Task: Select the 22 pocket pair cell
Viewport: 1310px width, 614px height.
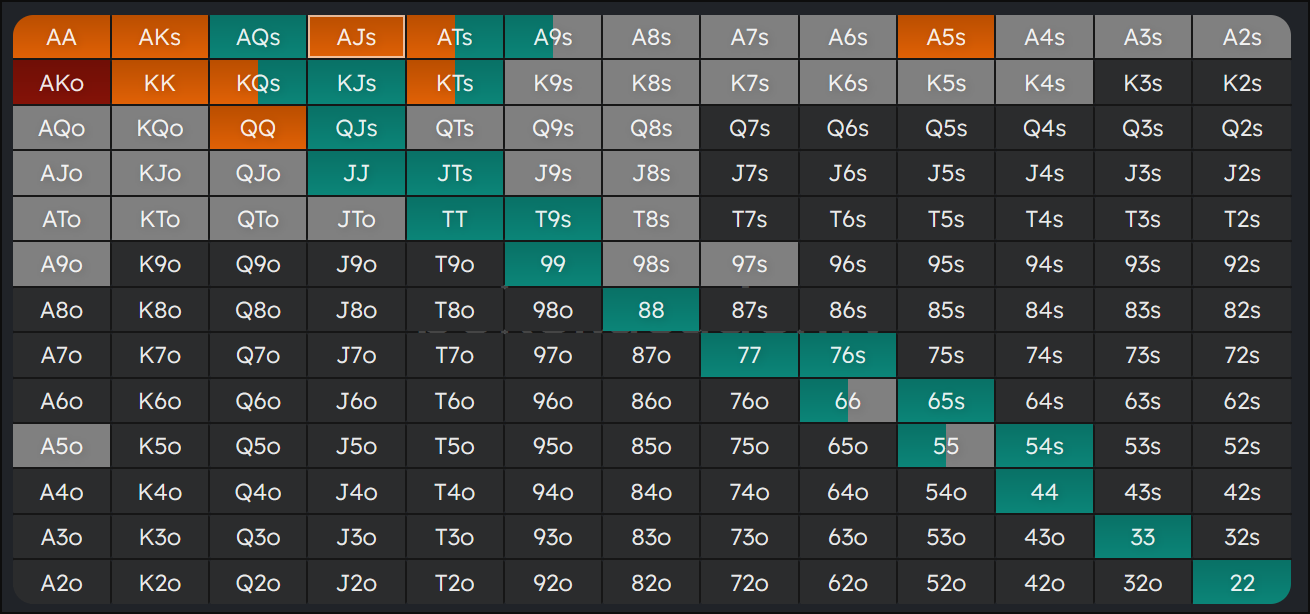Action: tap(1241, 583)
